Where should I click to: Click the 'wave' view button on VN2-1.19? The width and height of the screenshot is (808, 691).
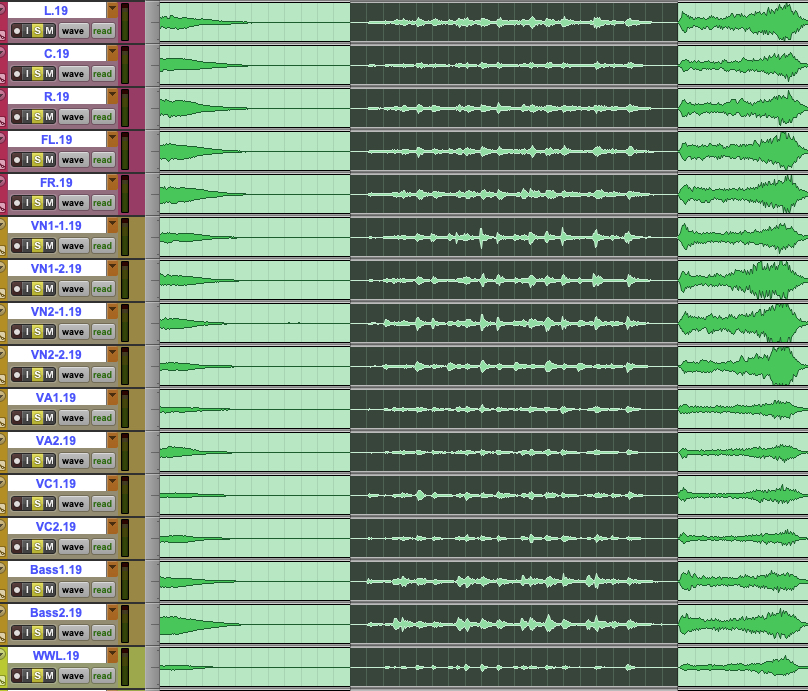point(73,332)
